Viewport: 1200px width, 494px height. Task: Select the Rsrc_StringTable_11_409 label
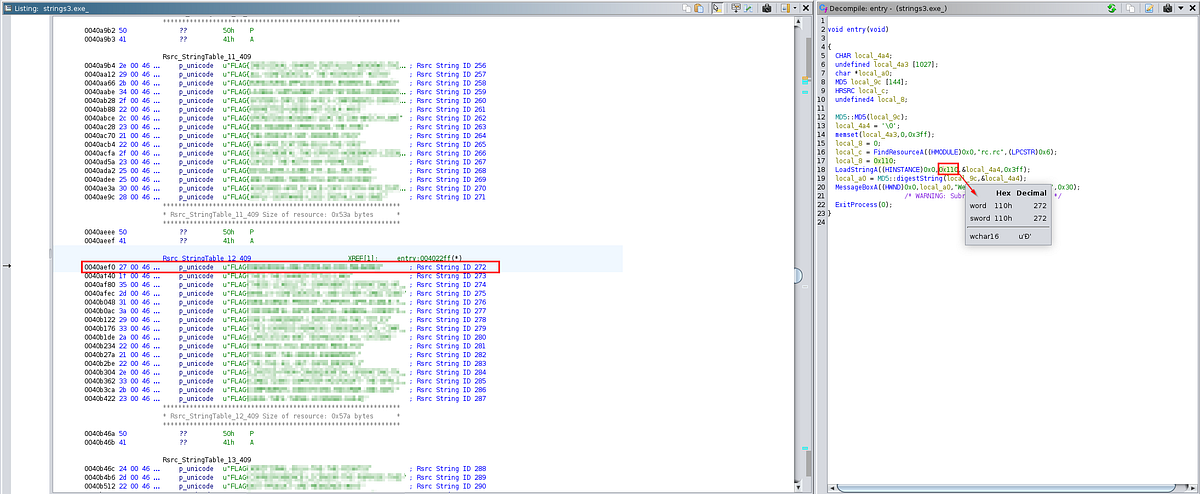pyautogui.click(x=206, y=57)
